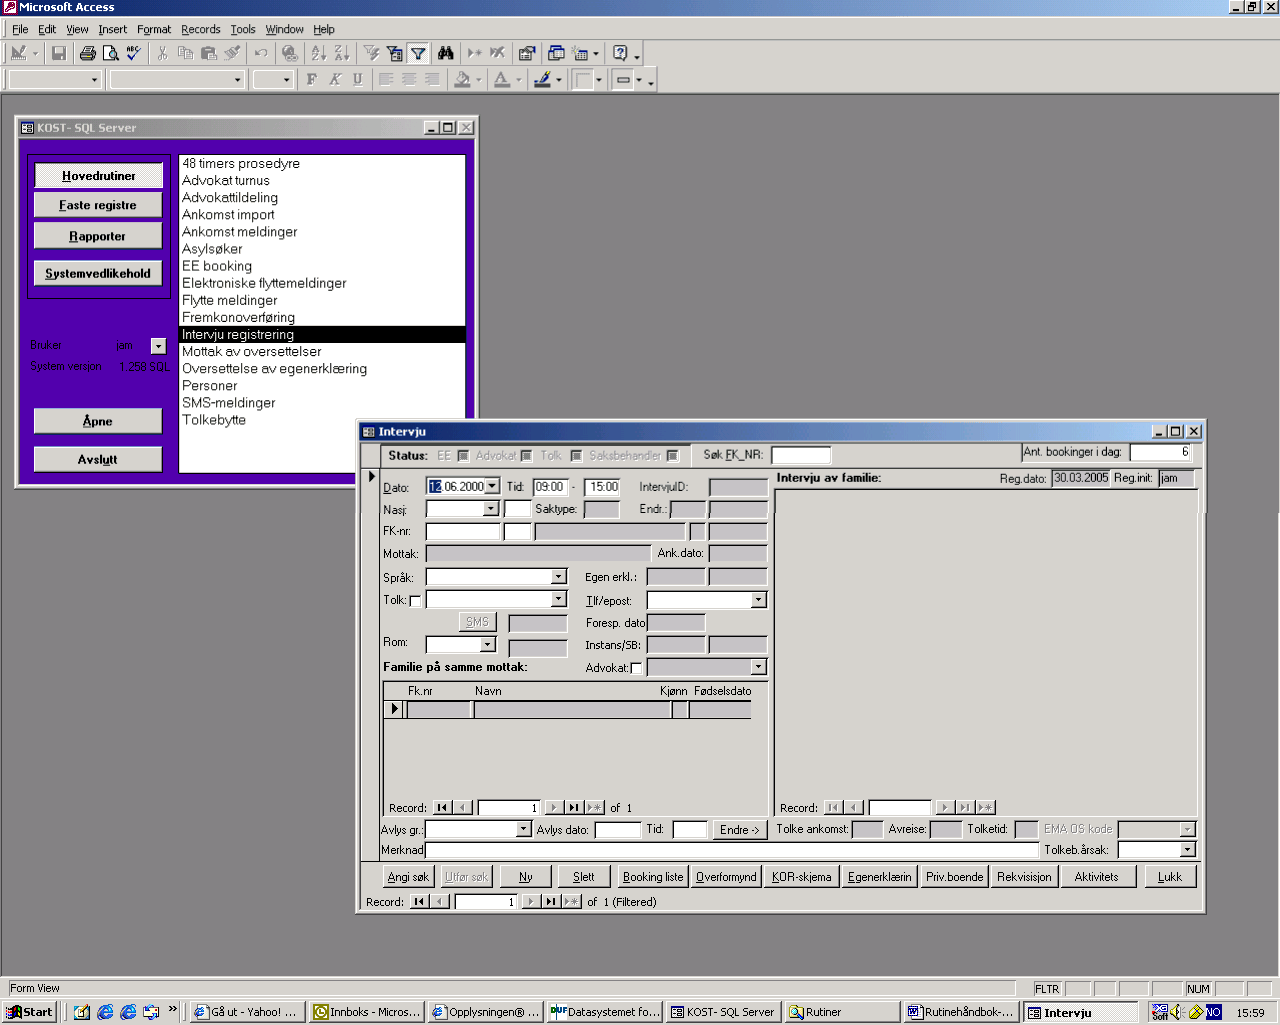
Task: Click the Office Assistant help icon
Action: click(620, 53)
